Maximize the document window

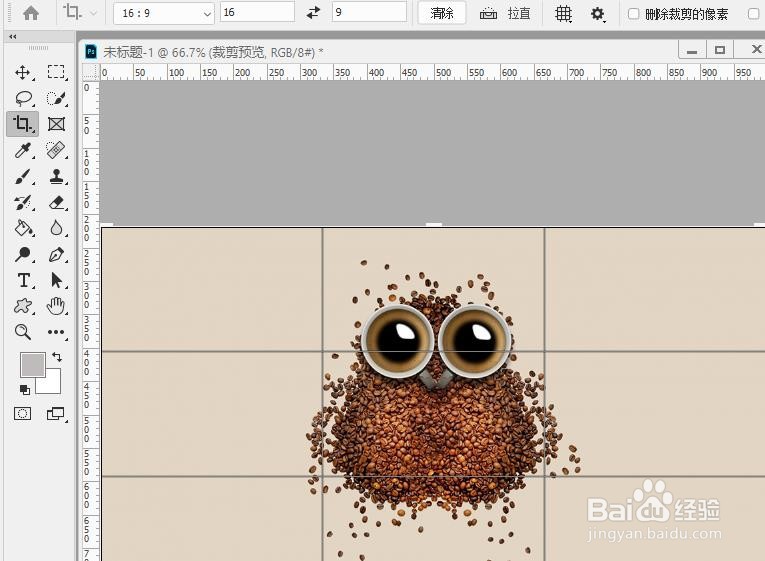[x=719, y=50]
